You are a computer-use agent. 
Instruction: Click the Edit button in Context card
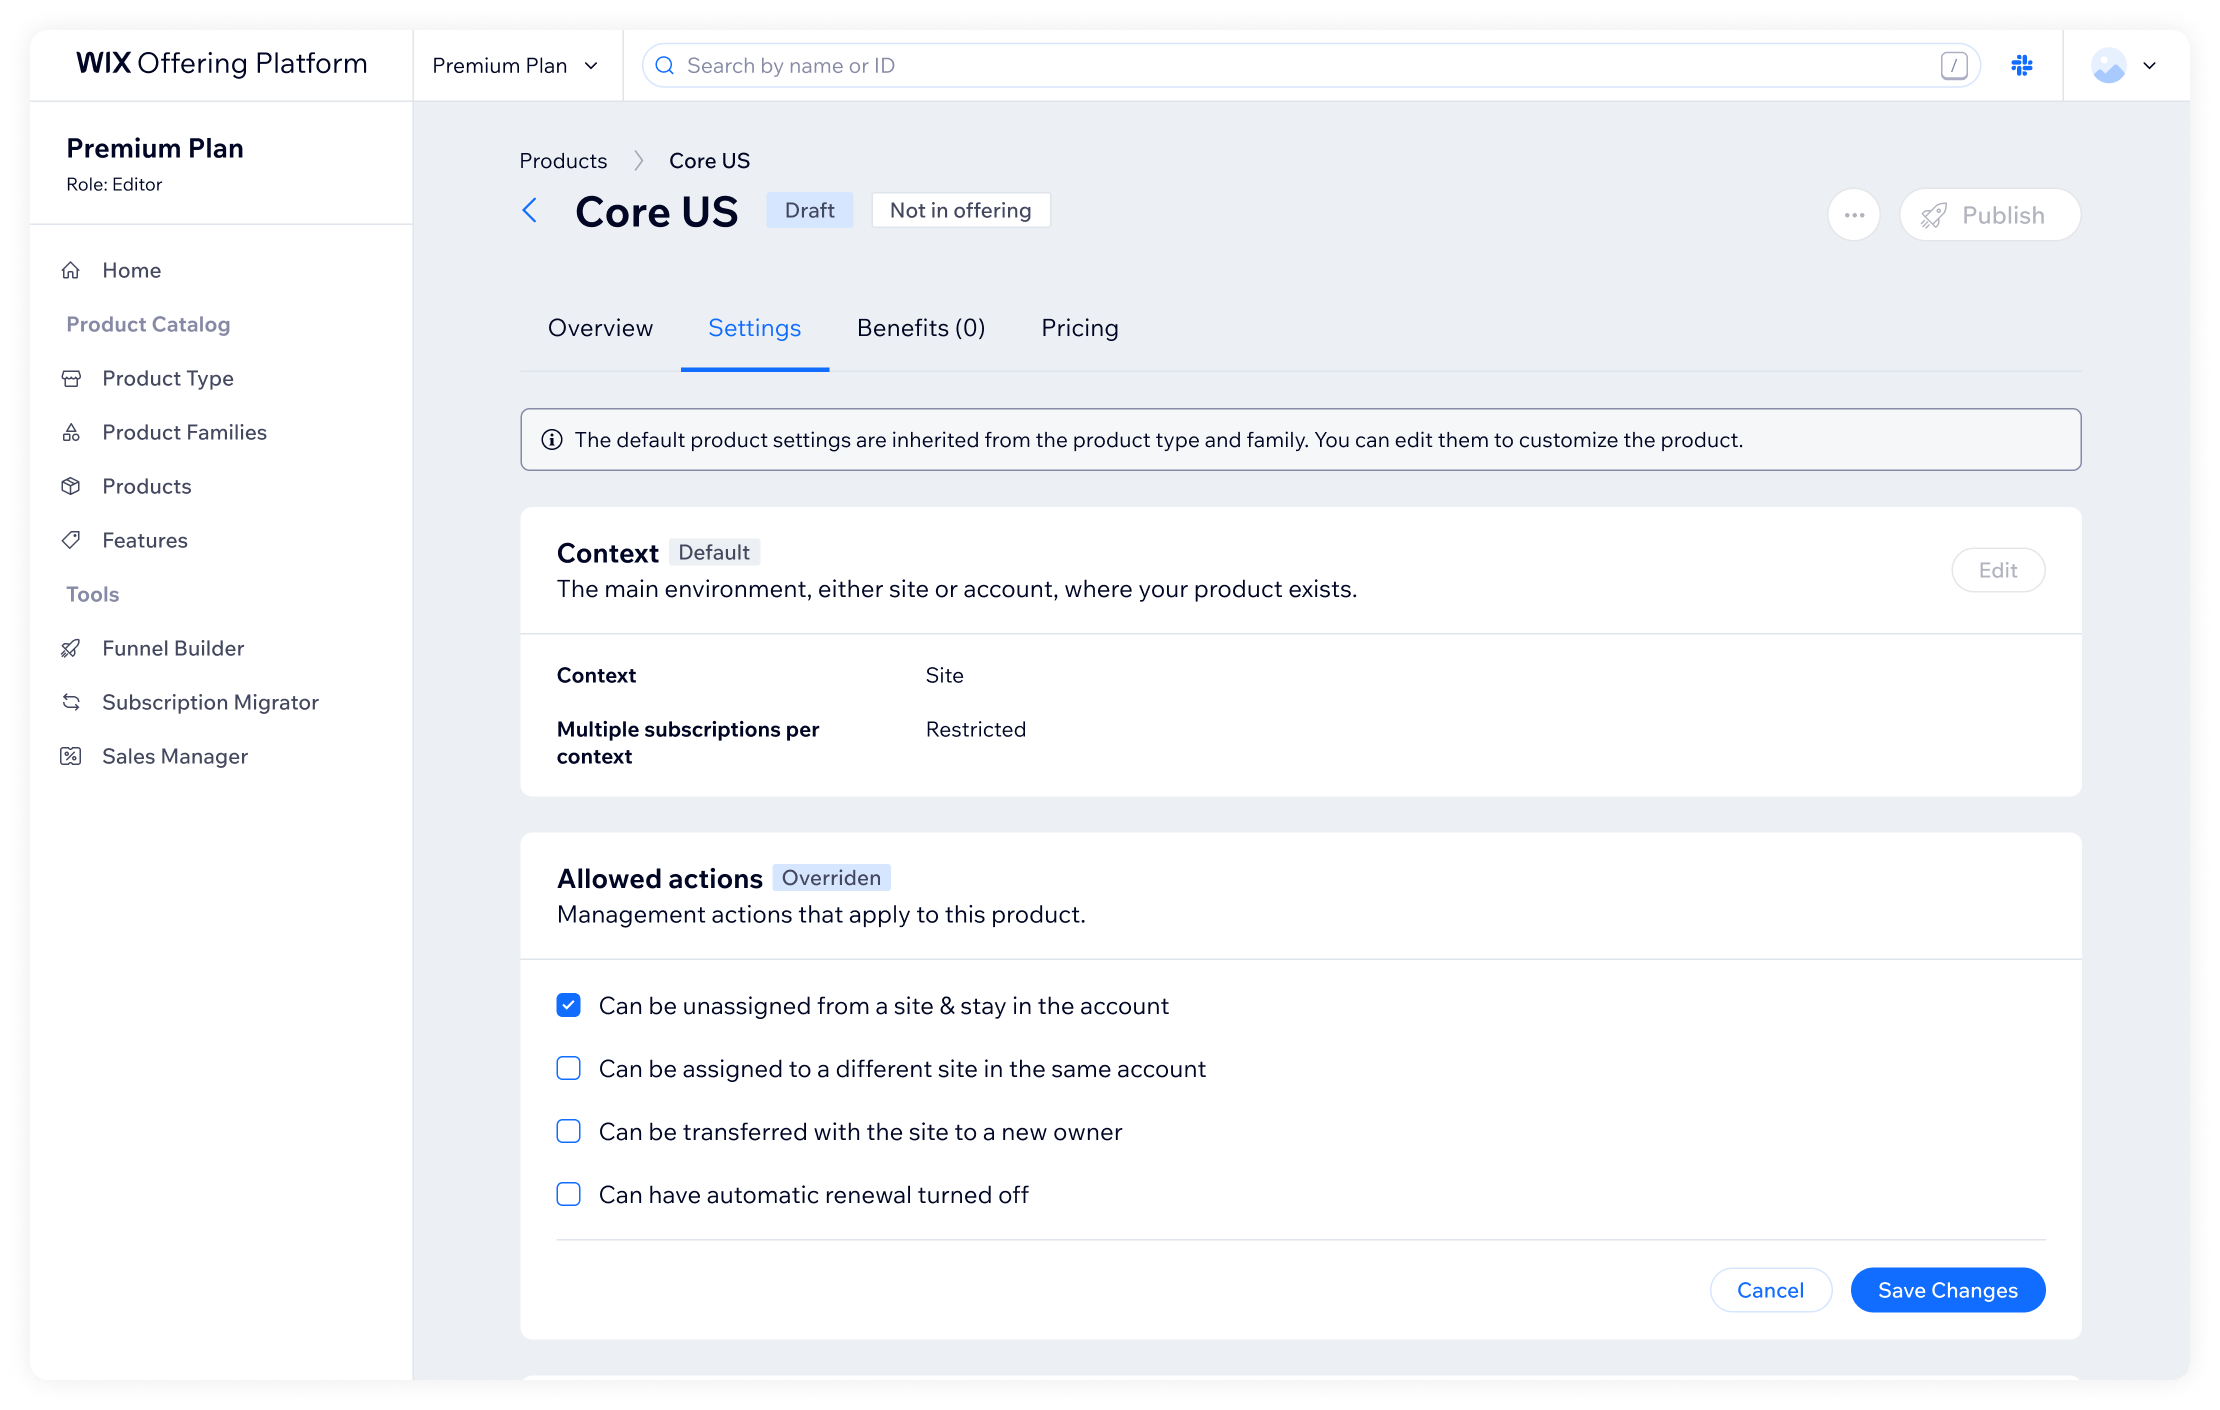[1998, 570]
